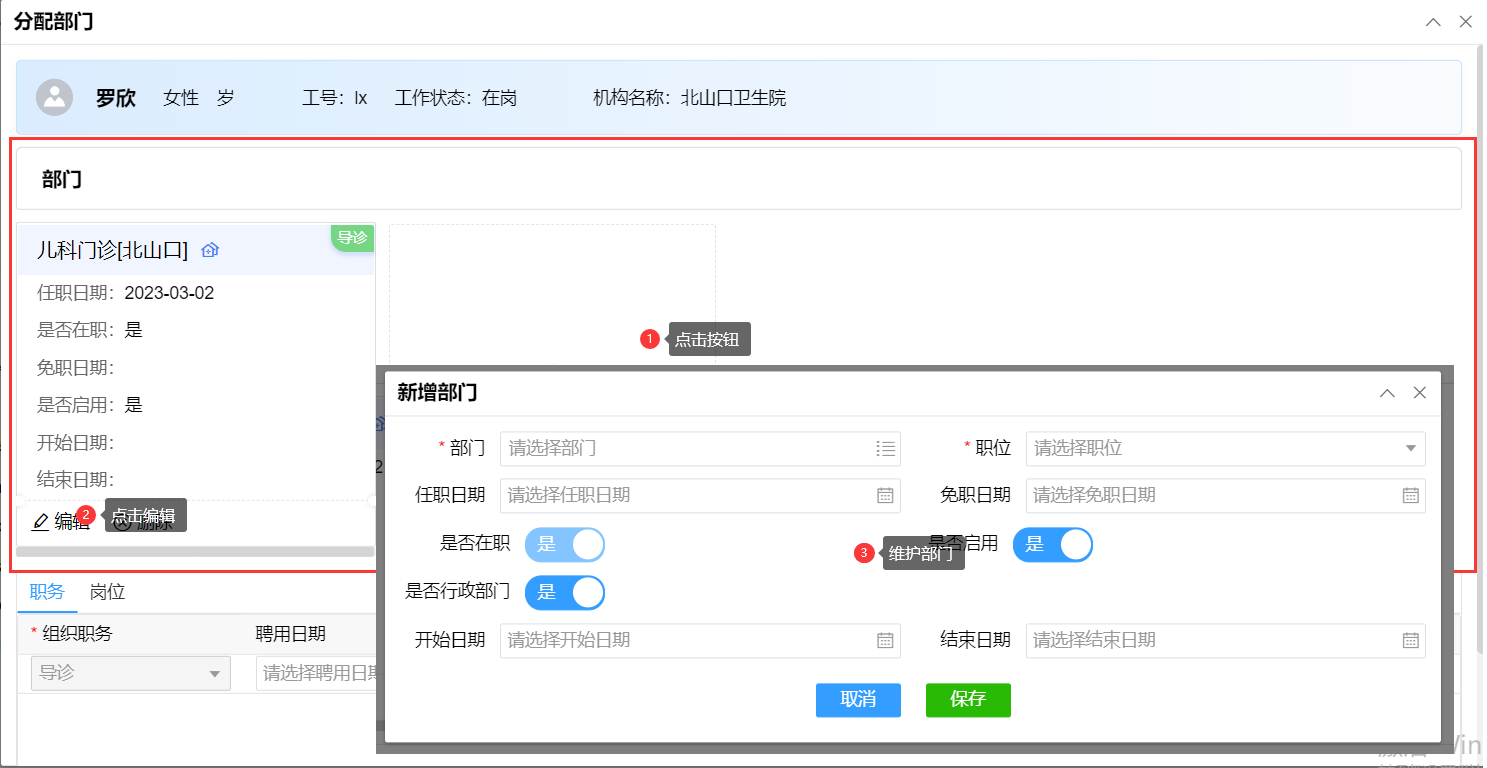Click the 请选择部门 input field

coord(700,449)
